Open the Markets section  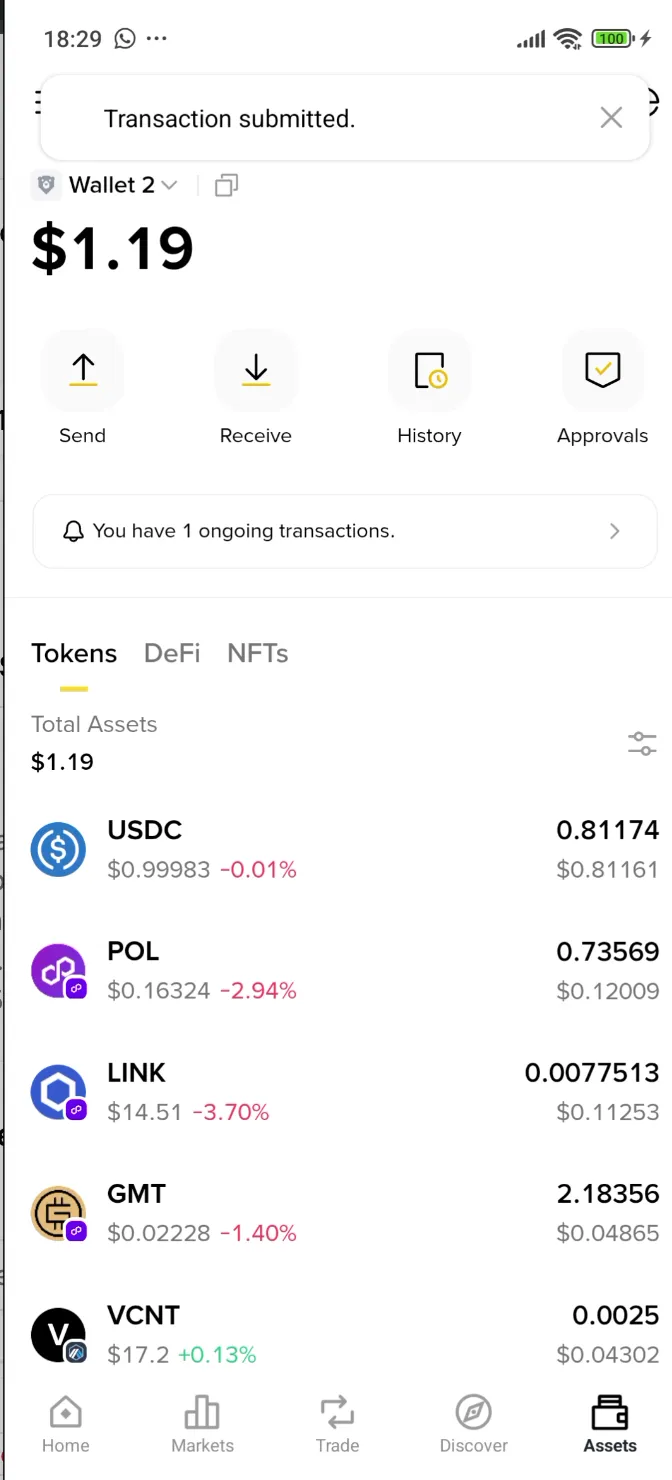tap(202, 1423)
